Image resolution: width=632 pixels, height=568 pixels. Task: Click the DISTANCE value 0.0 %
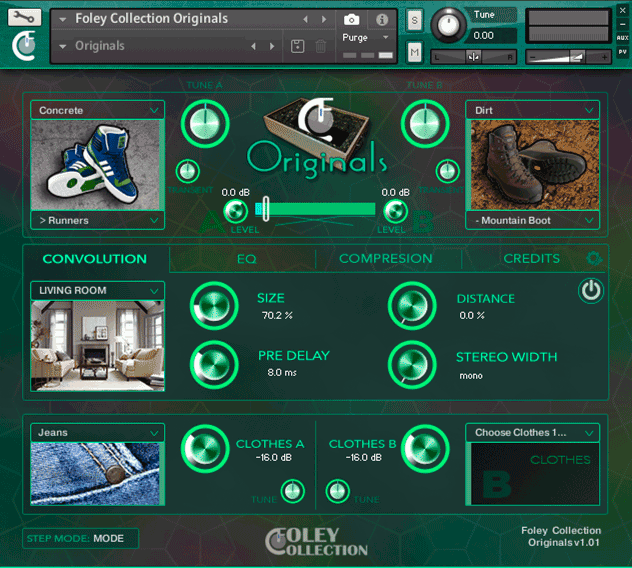pyautogui.click(x=472, y=316)
